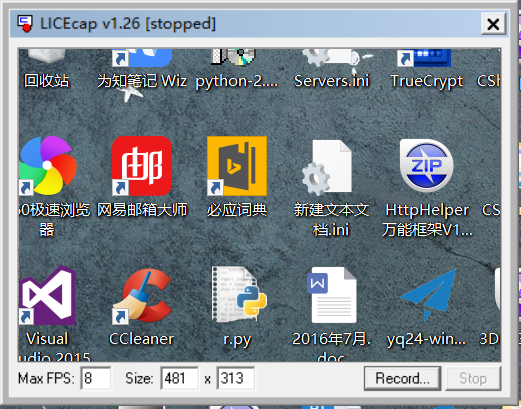Select the 2016年7月.doc document icon
521x409 pixels.
332,295
